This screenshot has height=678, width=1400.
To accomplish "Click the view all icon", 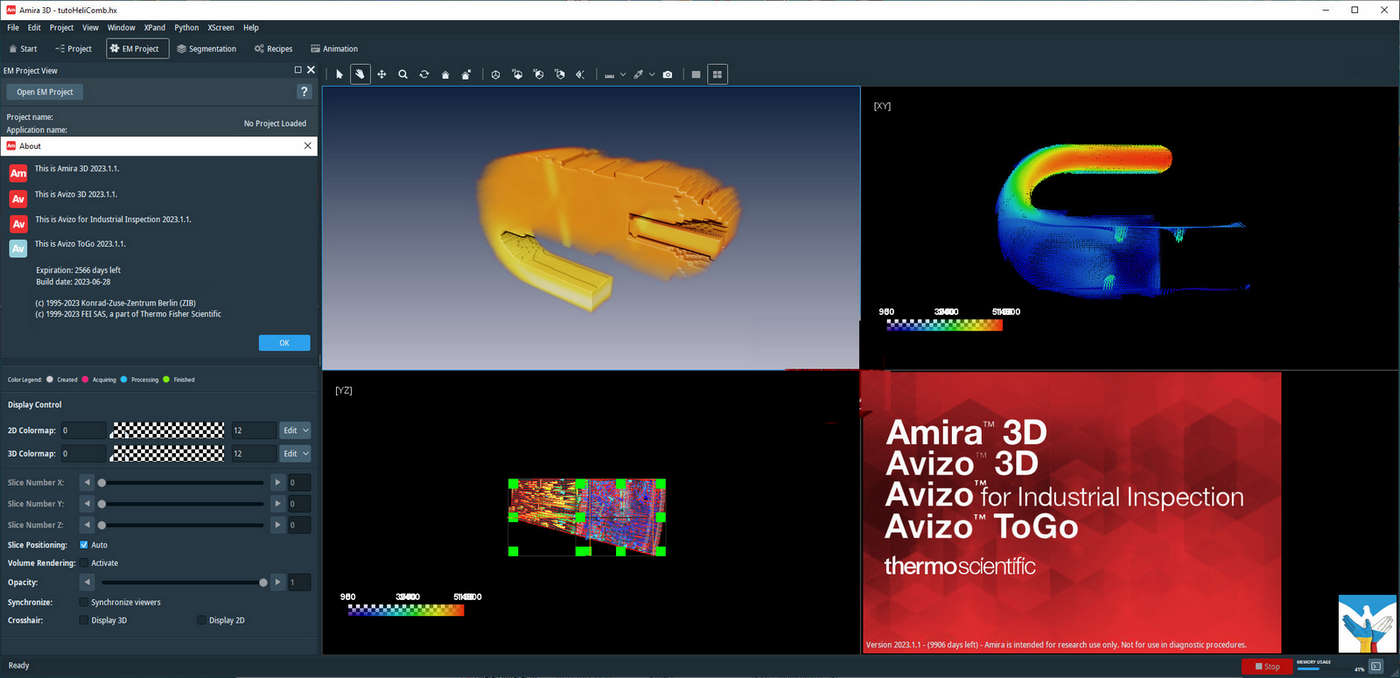I will (580, 74).
